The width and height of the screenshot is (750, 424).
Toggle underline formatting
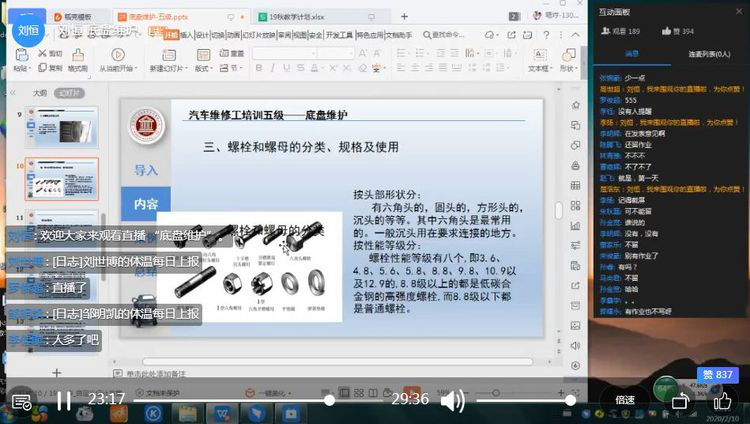pos(287,68)
